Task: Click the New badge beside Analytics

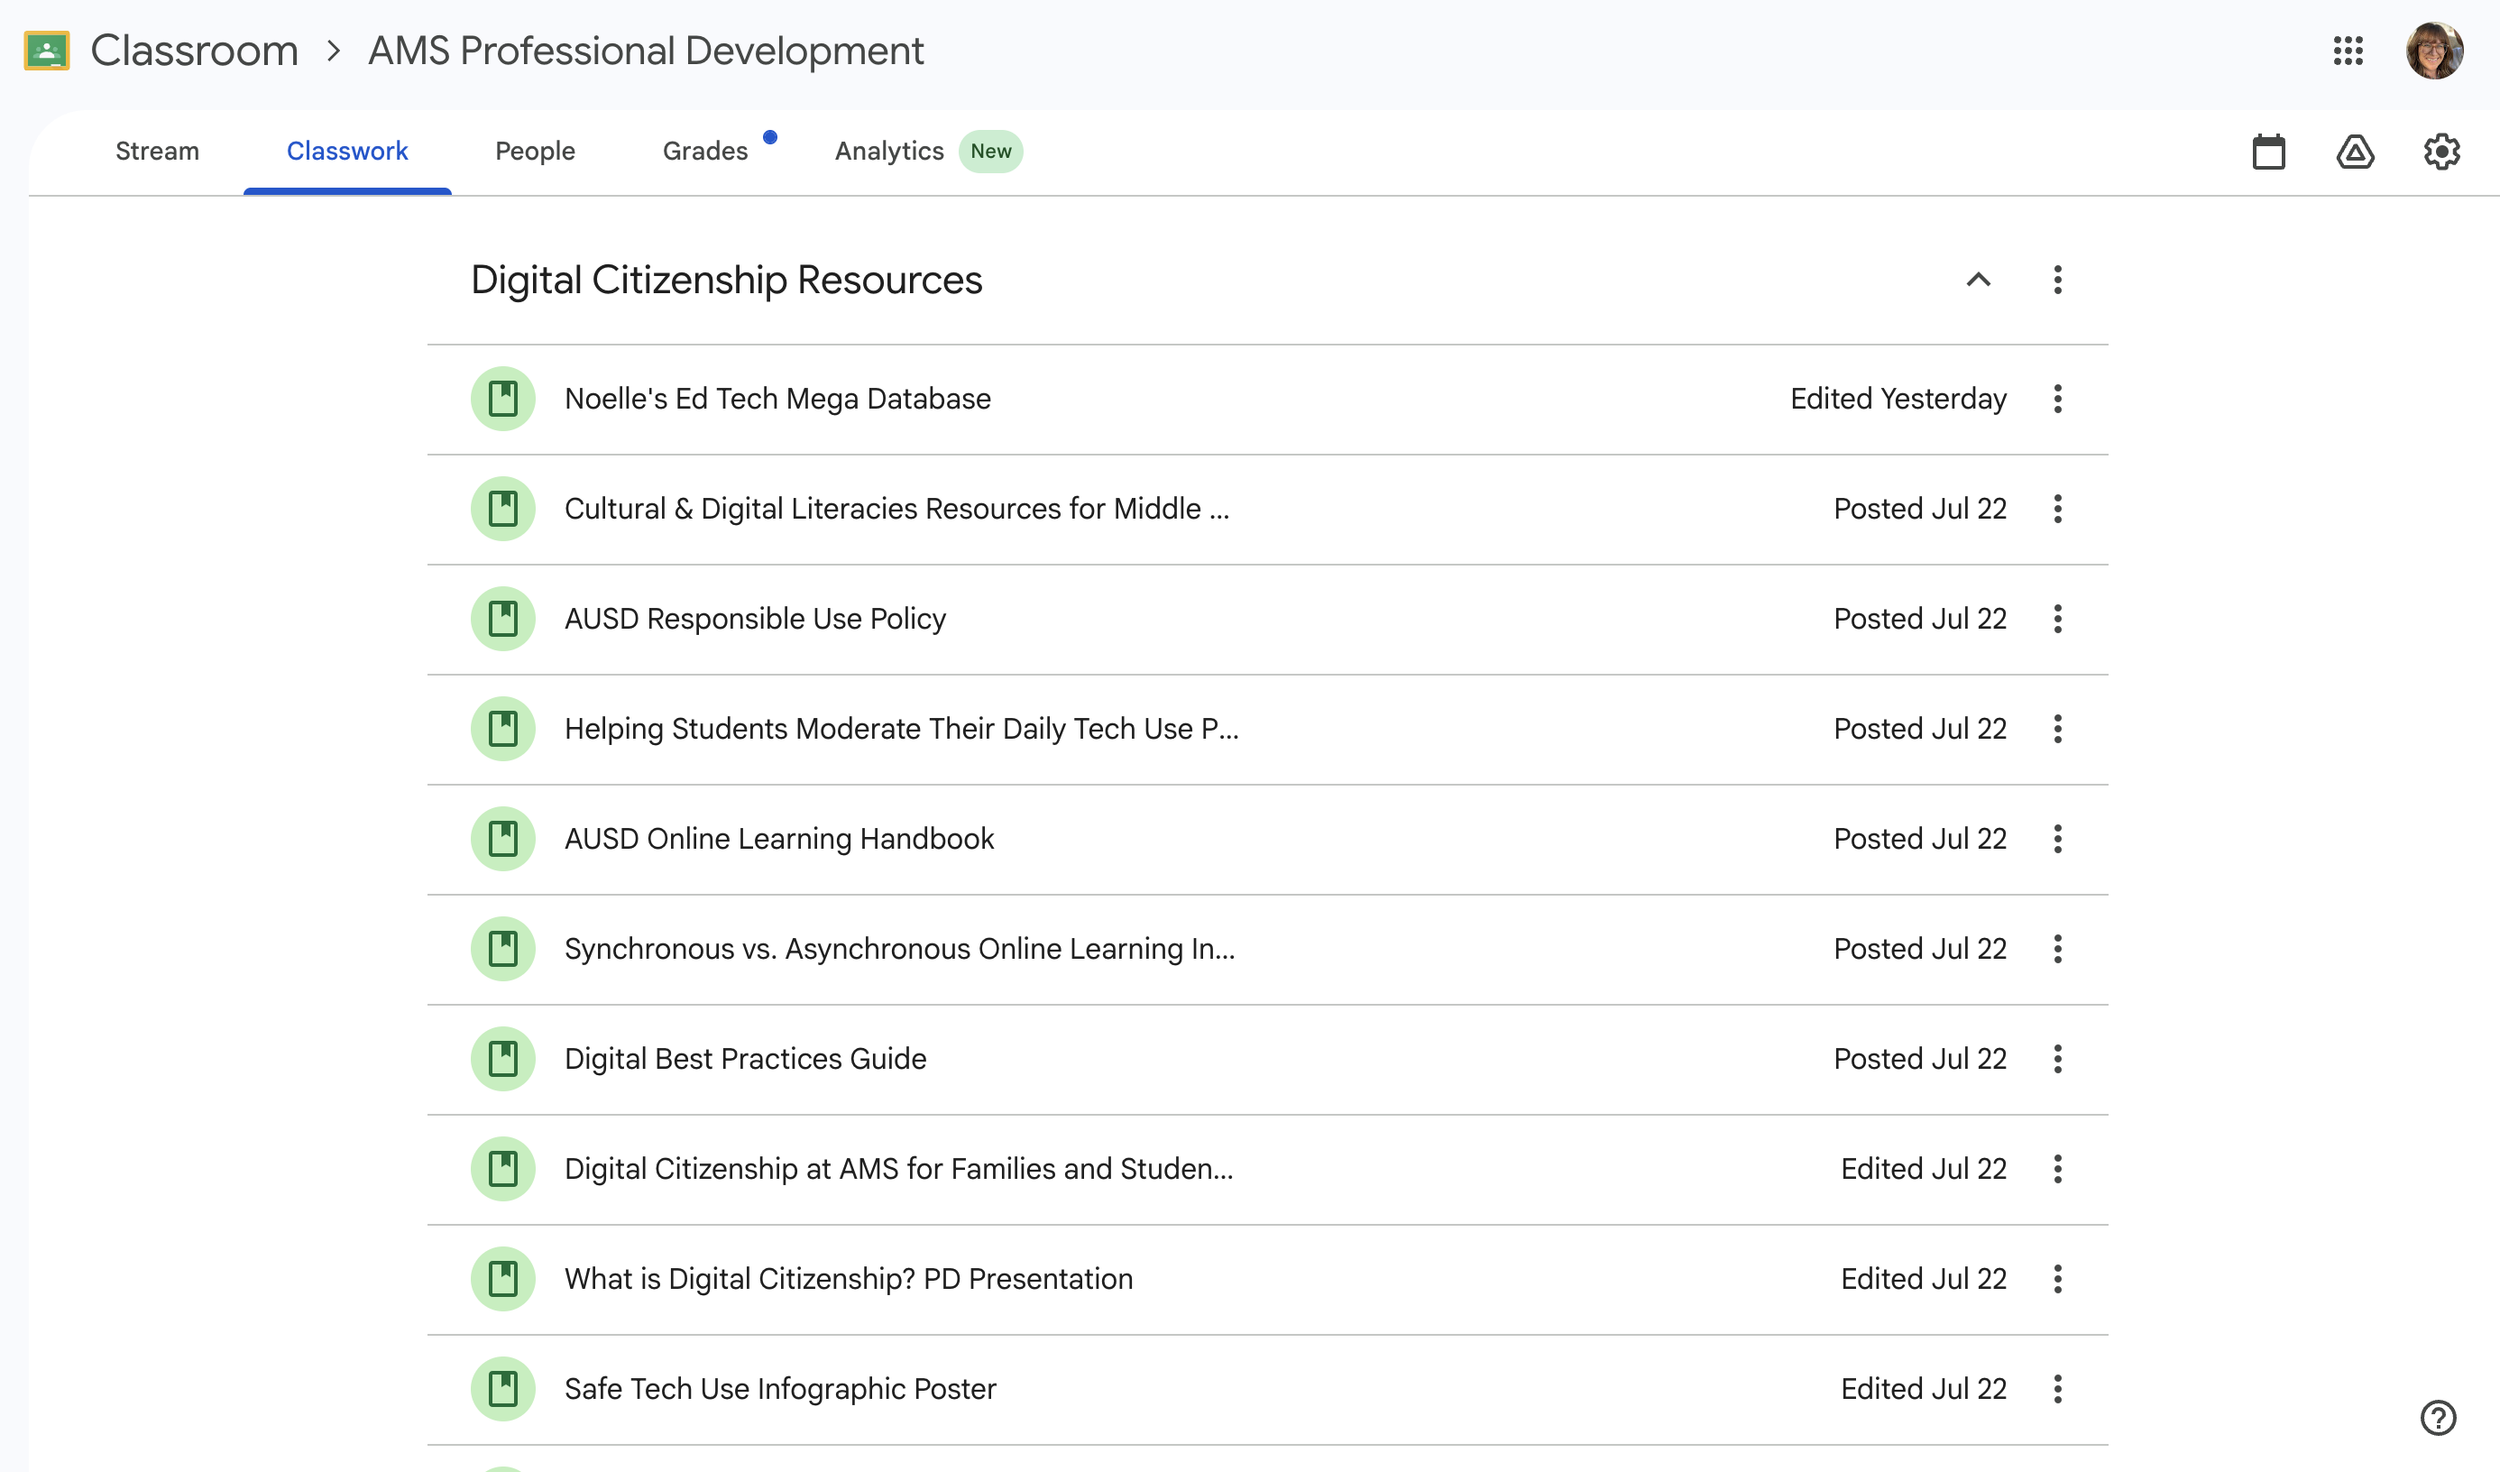Action: pyautogui.click(x=990, y=151)
